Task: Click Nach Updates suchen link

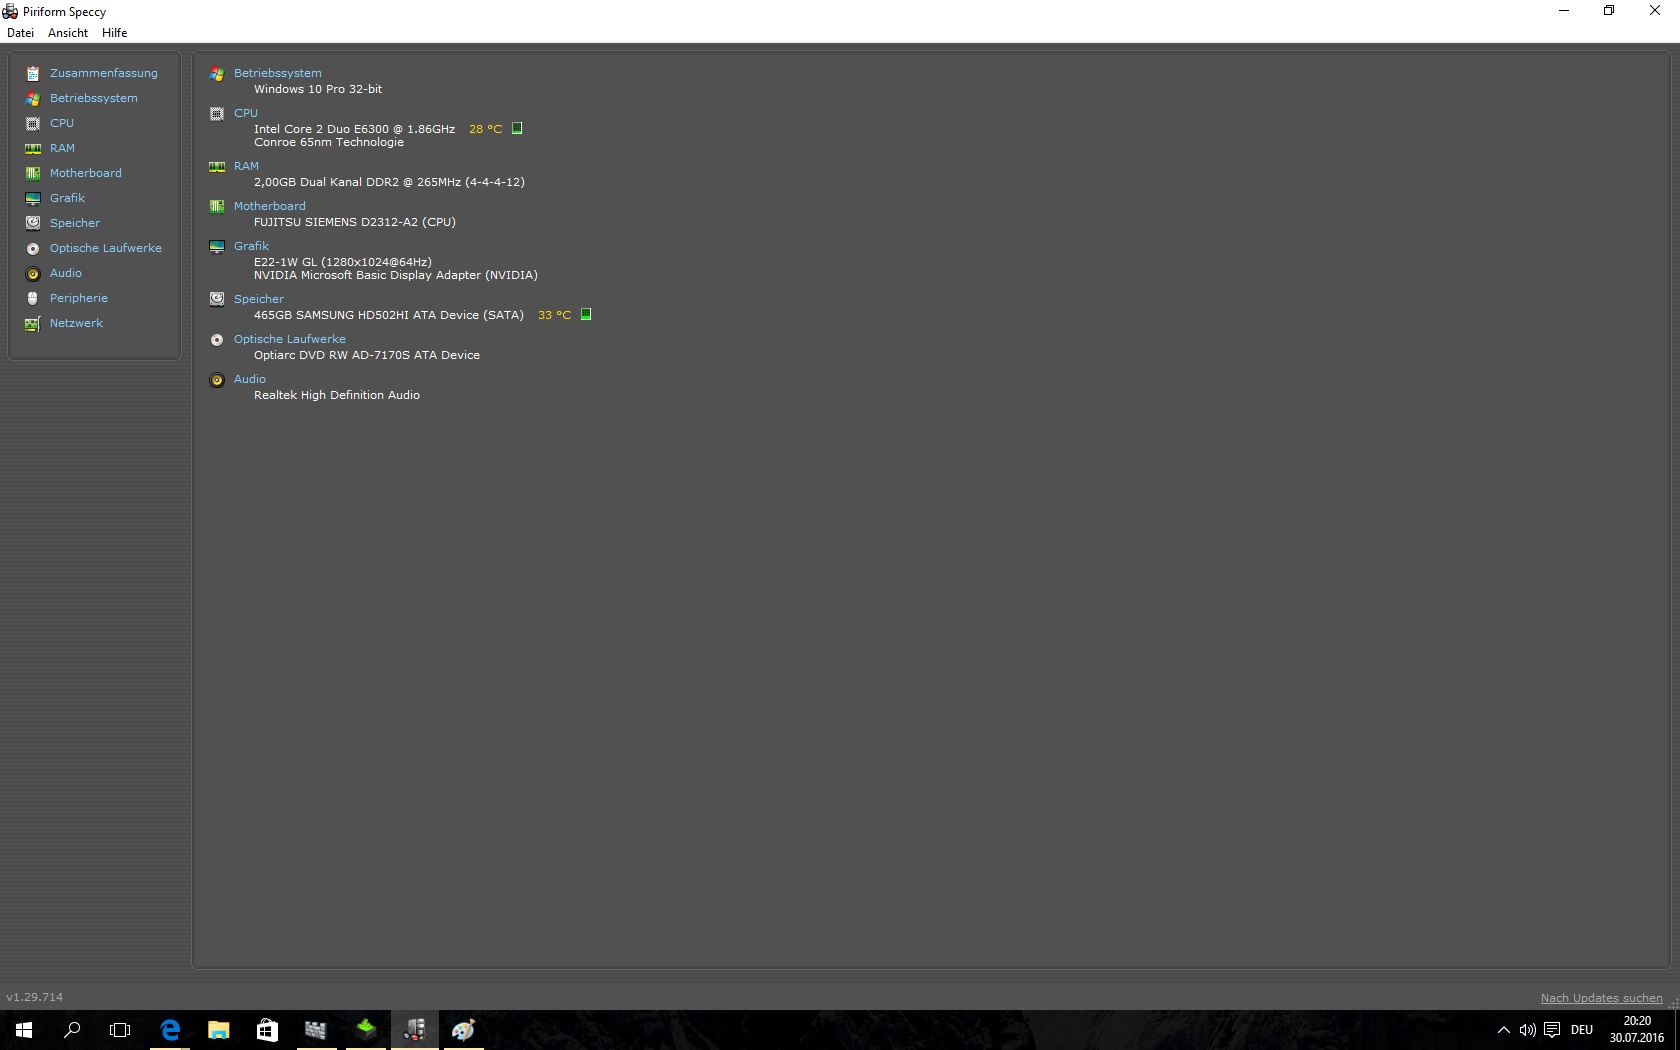Action: coord(1601,998)
